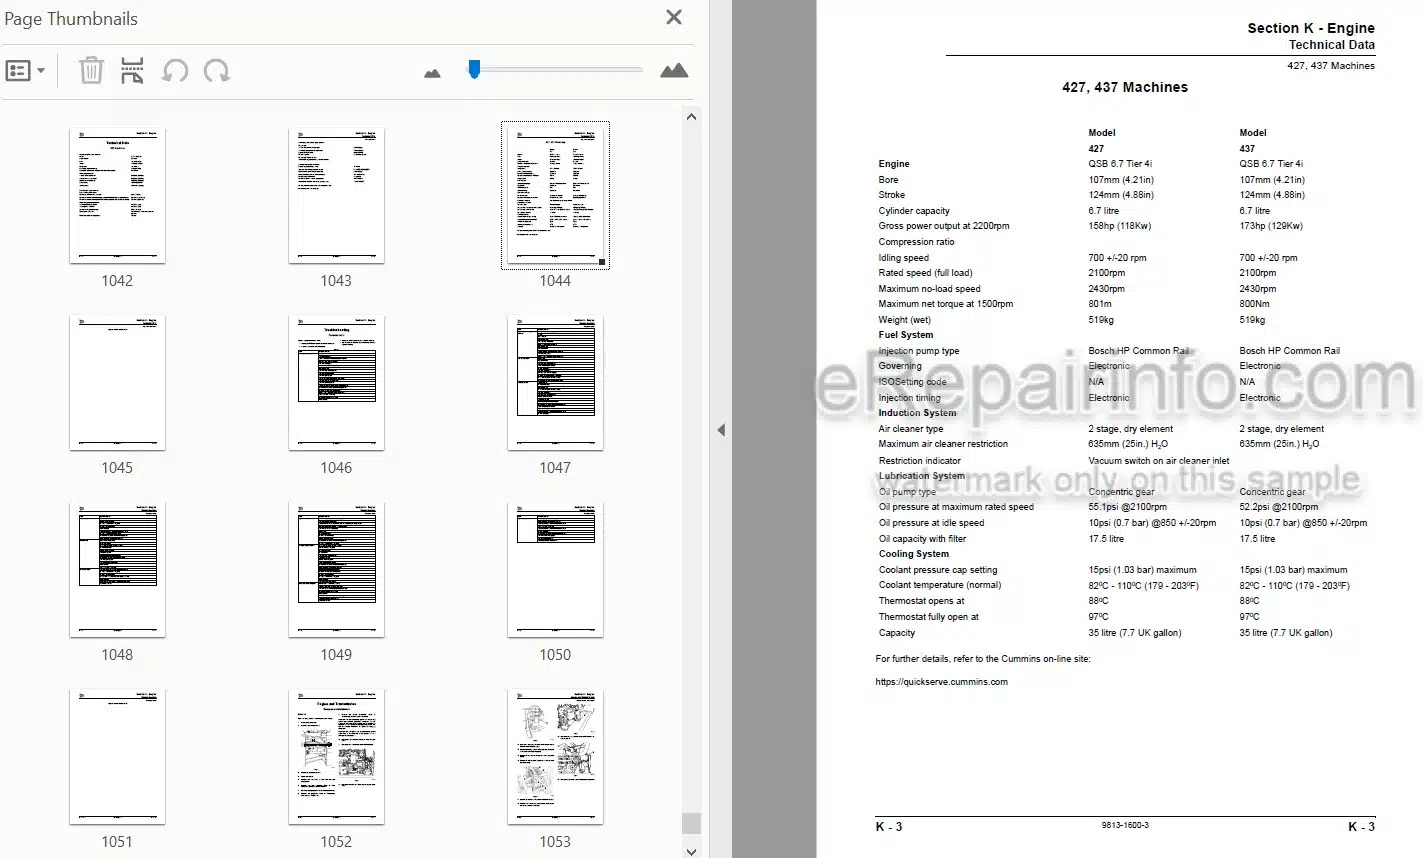Click the thumbnail panel scrollbar thumb
The height and width of the screenshot is (858, 1423).
(691, 823)
